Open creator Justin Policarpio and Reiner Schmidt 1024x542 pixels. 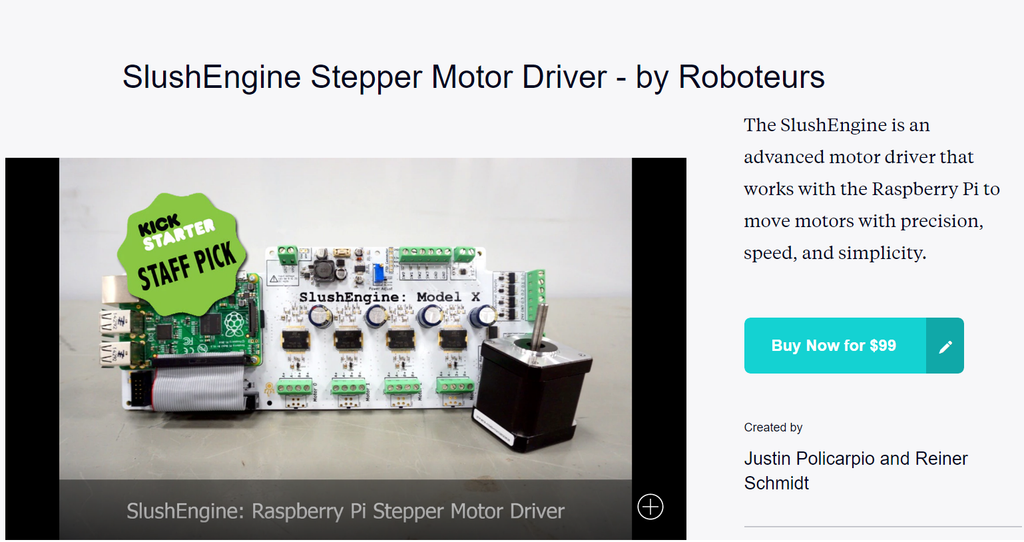click(x=856, y=471)
